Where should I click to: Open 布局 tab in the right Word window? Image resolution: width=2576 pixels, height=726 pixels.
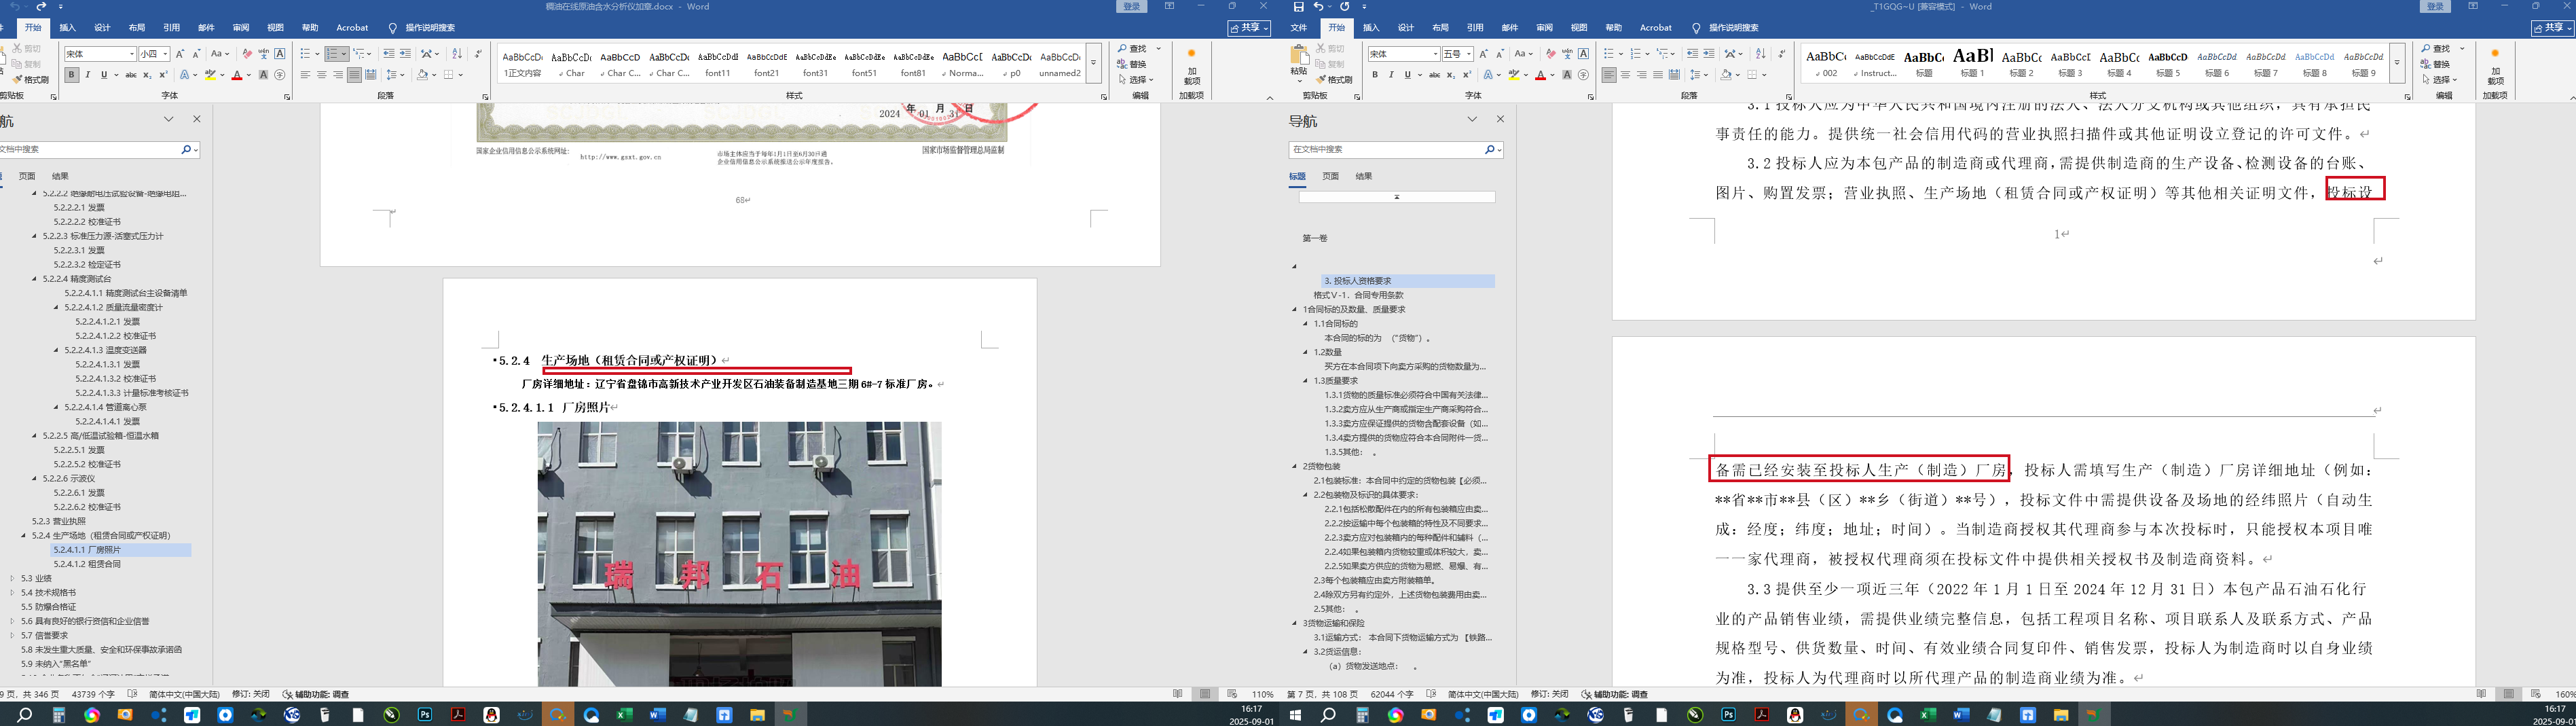[x=1440, y=28]
